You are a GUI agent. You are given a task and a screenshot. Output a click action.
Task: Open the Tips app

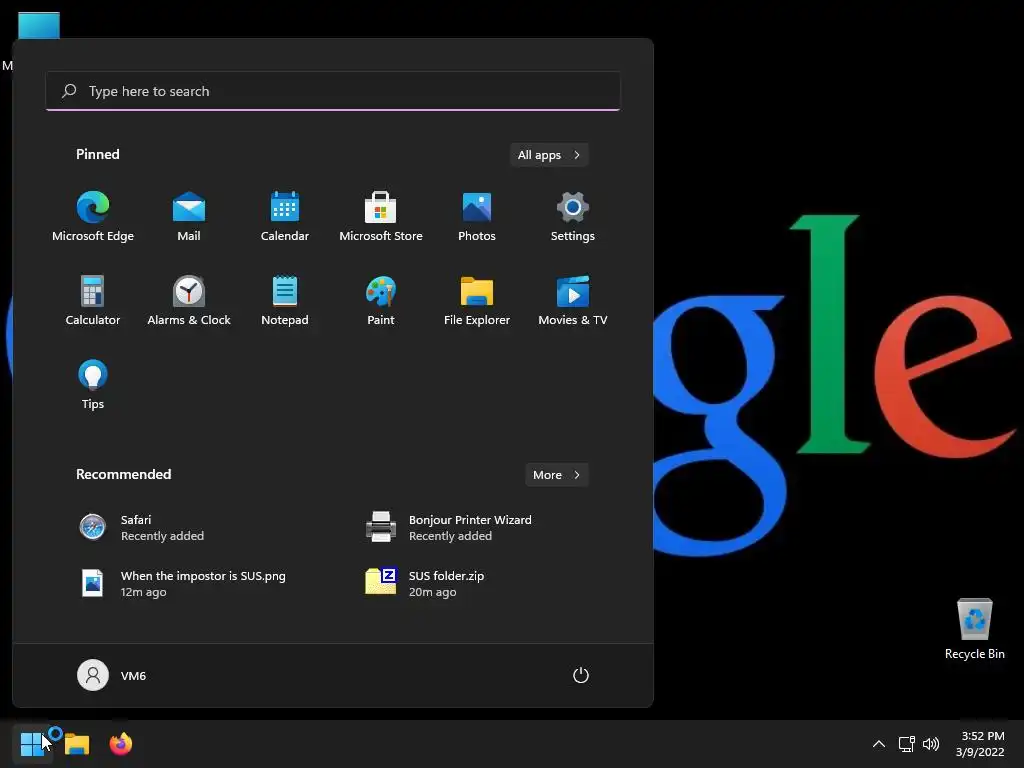coord(93,385)
